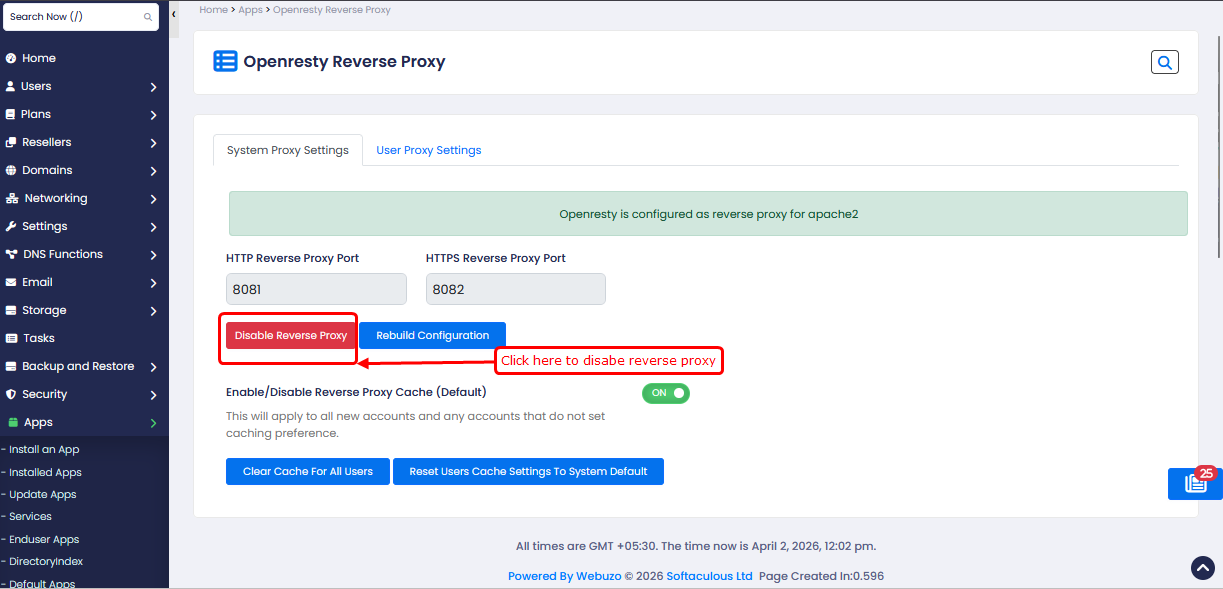Click the Security shield icon in sidebar

[x=11, y=394]
